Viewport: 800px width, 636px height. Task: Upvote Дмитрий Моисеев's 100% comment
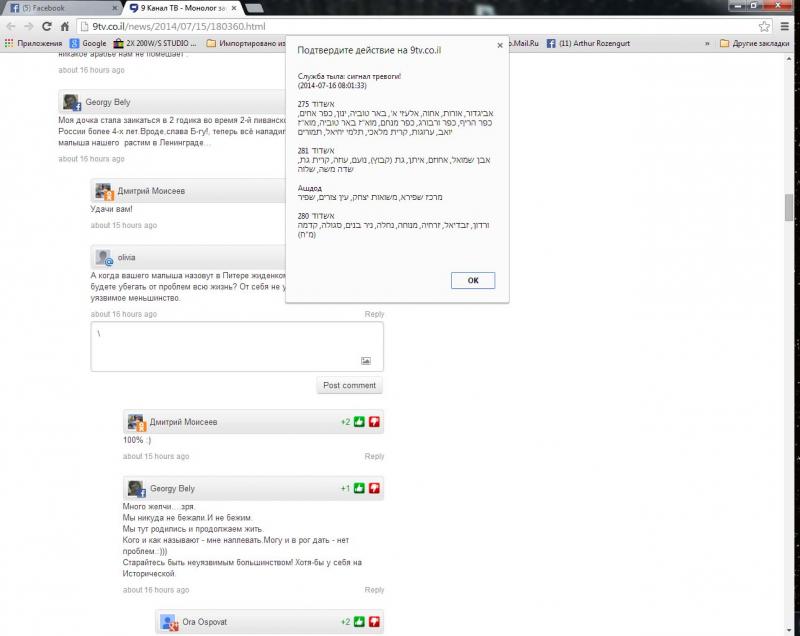tap(359, 422)
